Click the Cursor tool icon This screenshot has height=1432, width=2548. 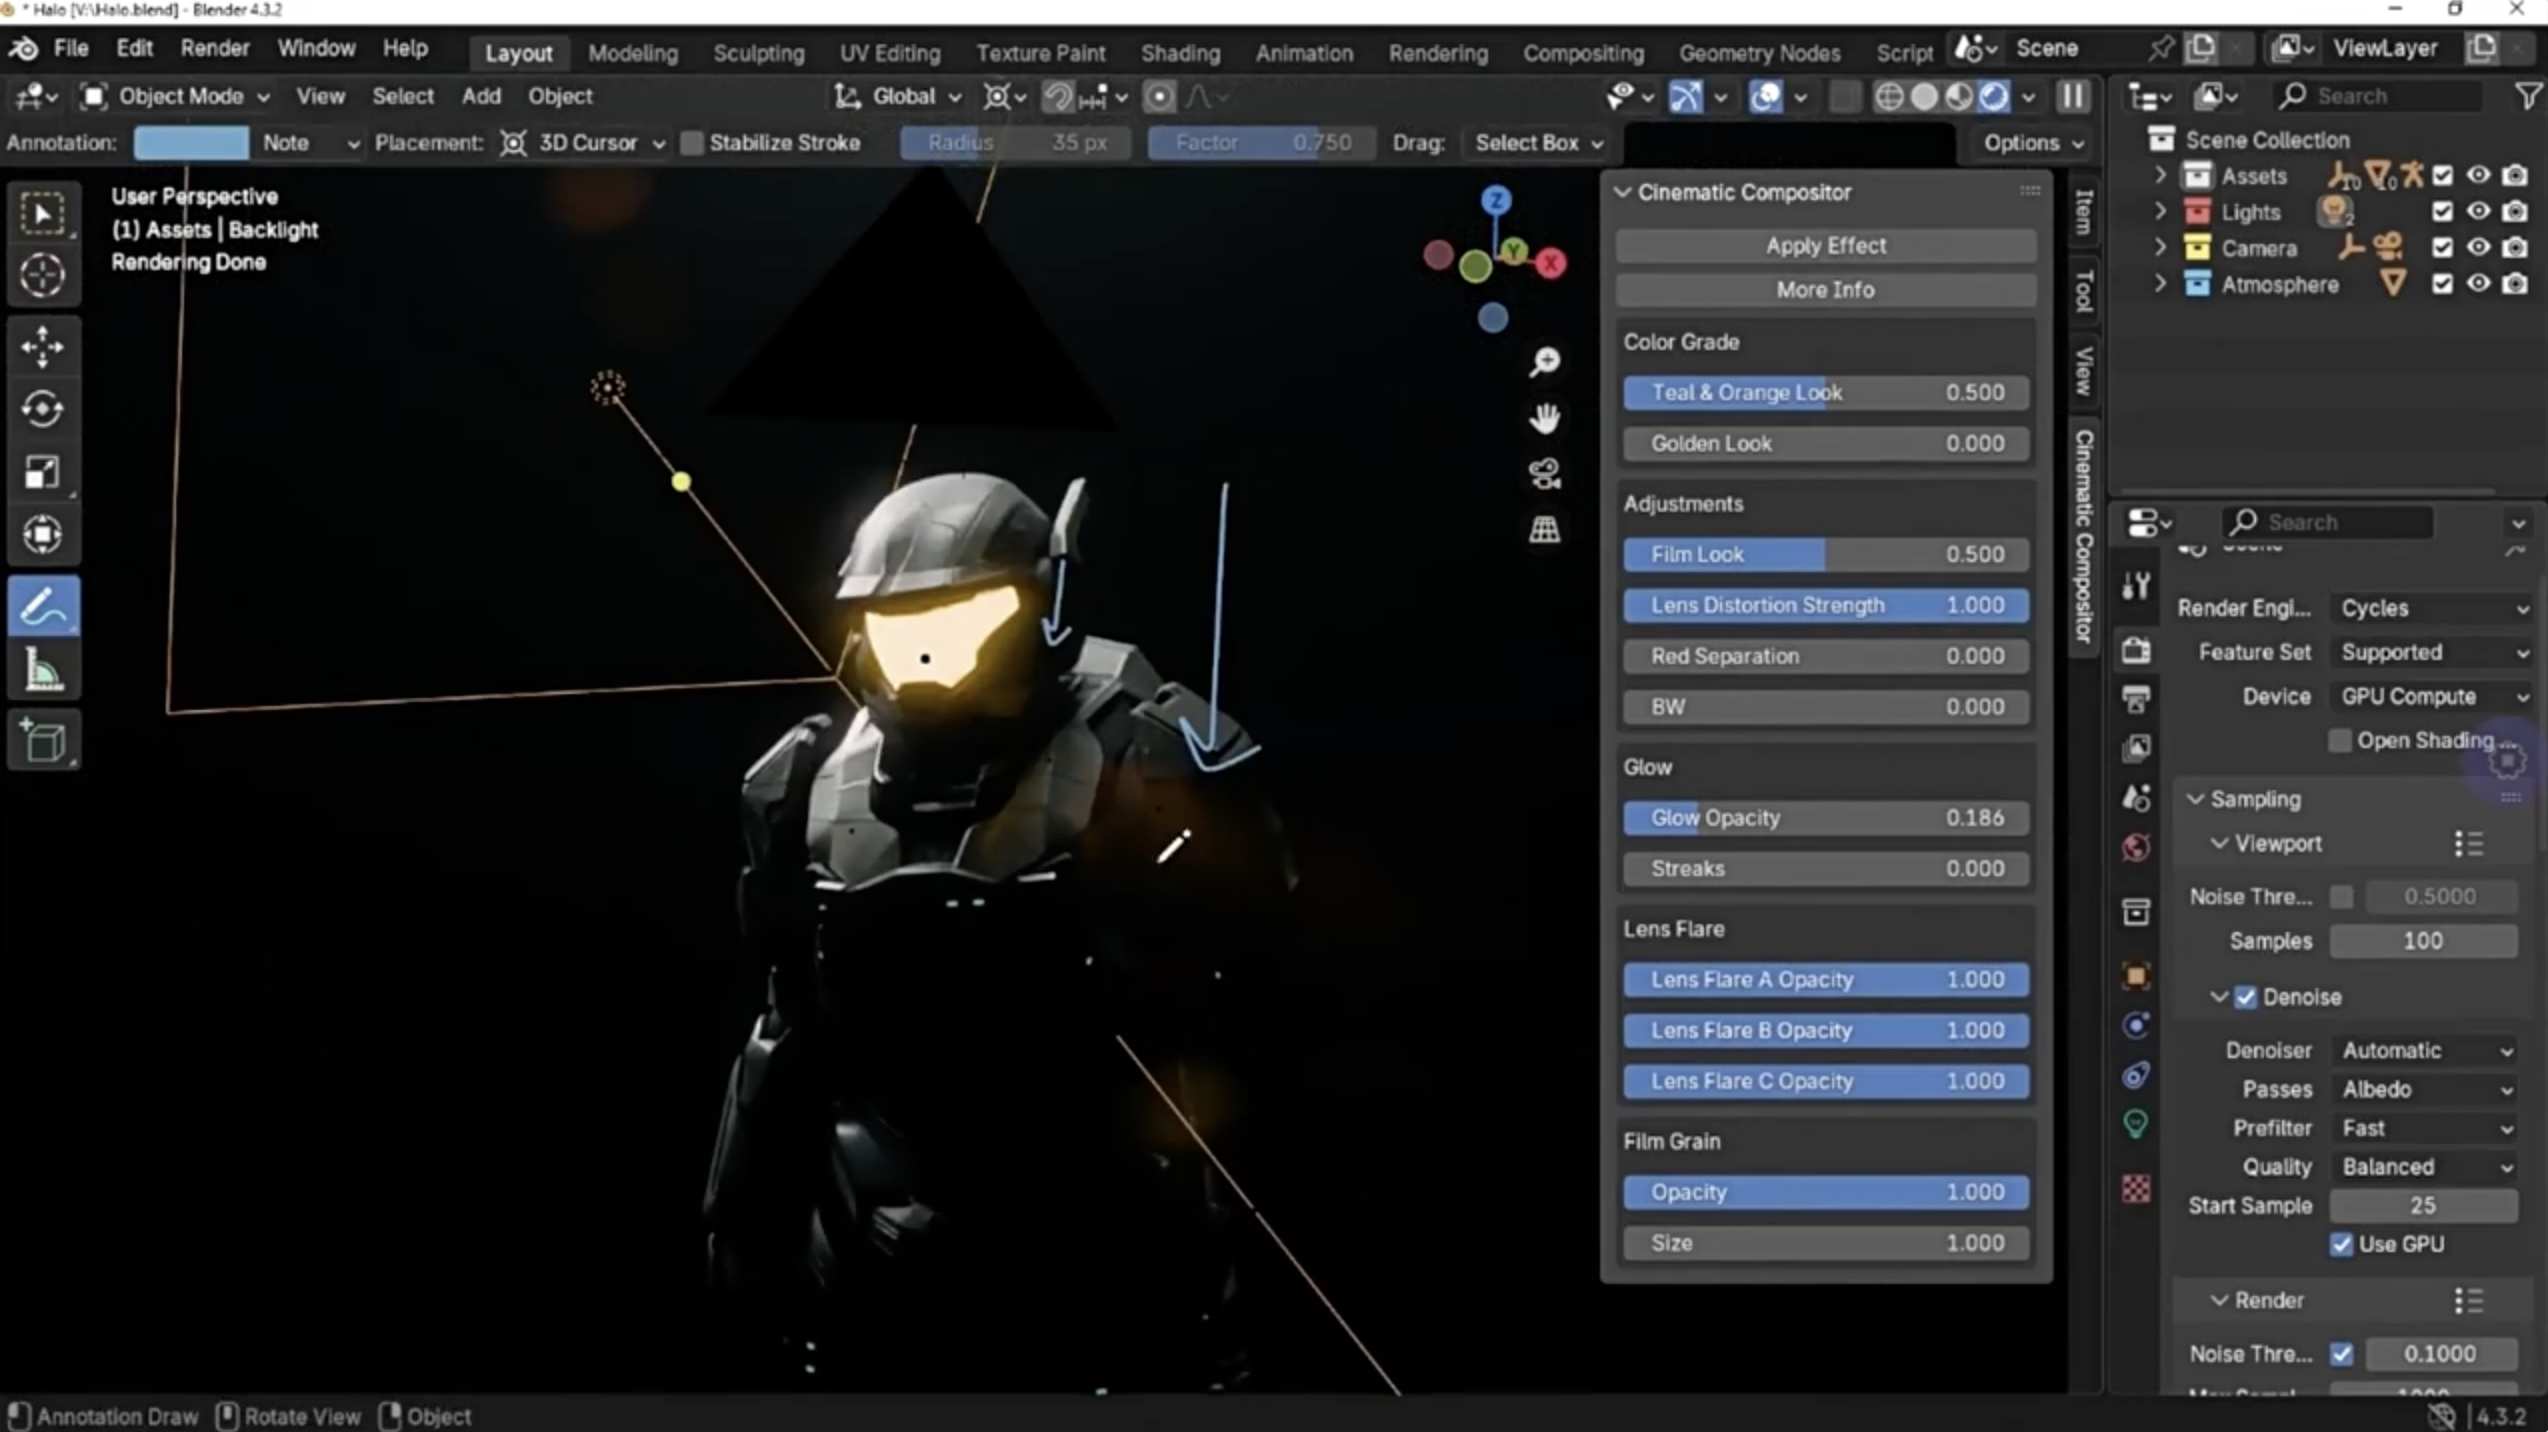(42, 275)
